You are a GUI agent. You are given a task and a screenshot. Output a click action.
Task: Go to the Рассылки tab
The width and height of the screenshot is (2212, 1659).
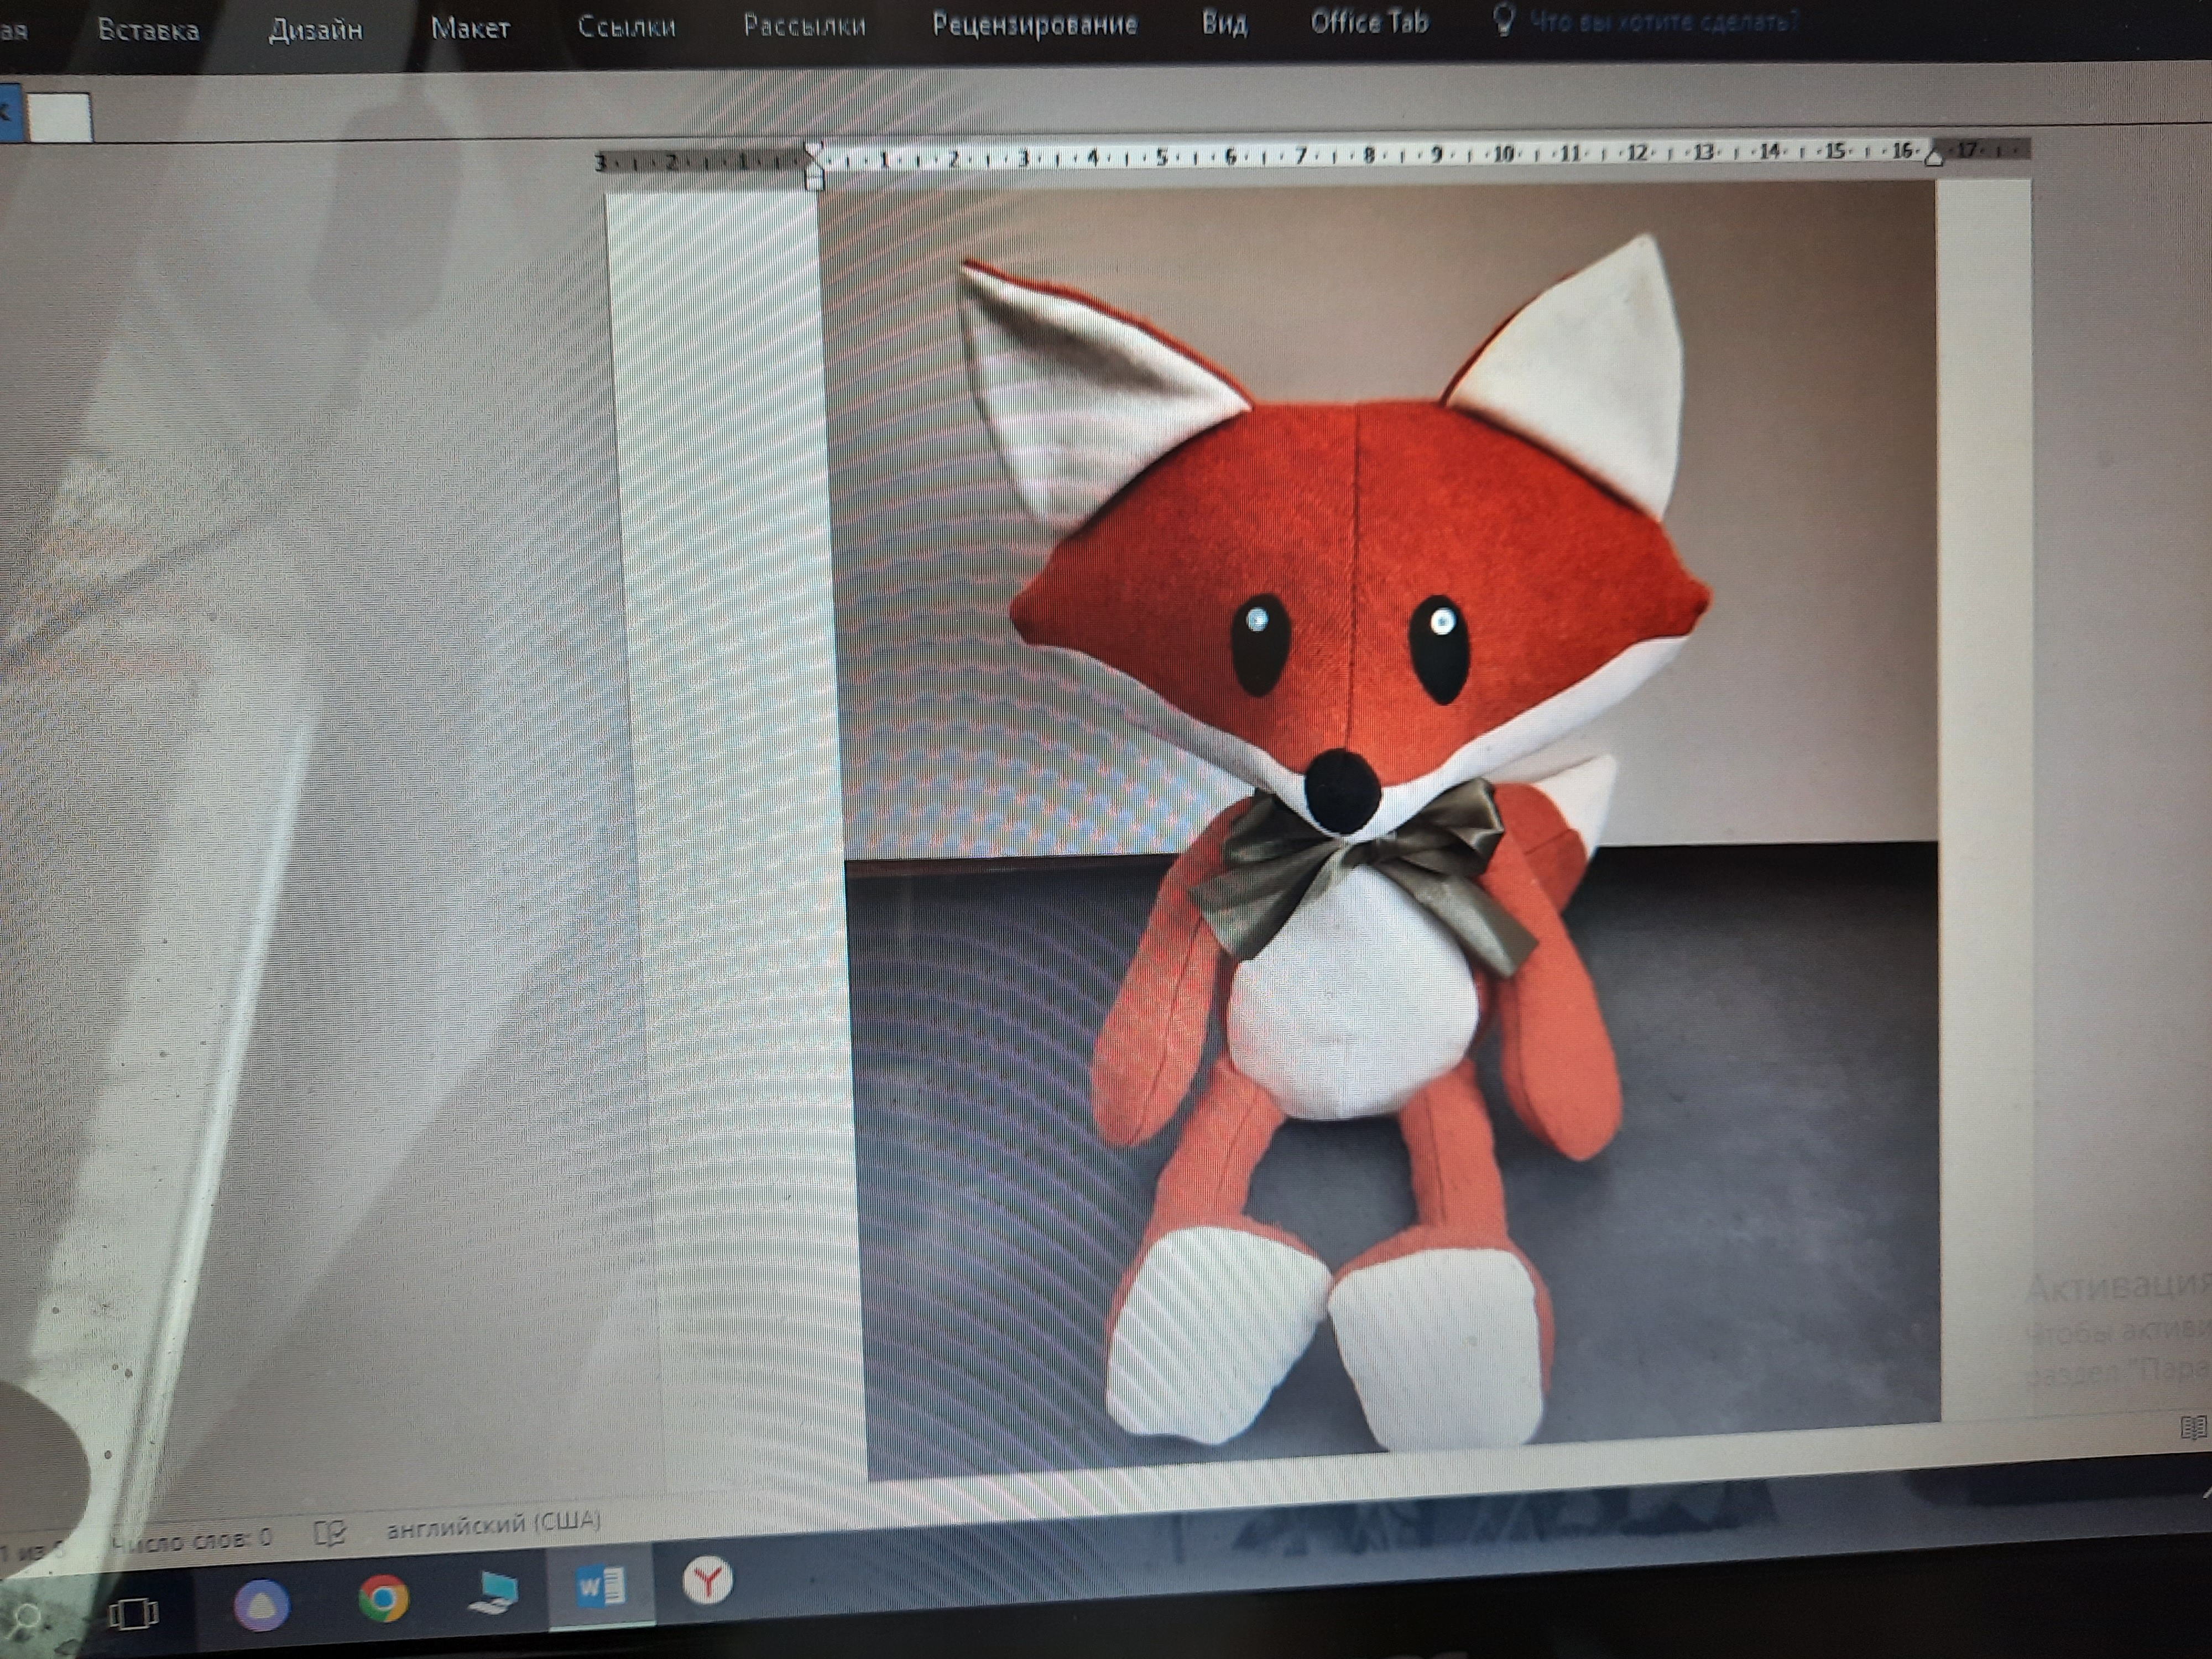(x=804, y=25)
